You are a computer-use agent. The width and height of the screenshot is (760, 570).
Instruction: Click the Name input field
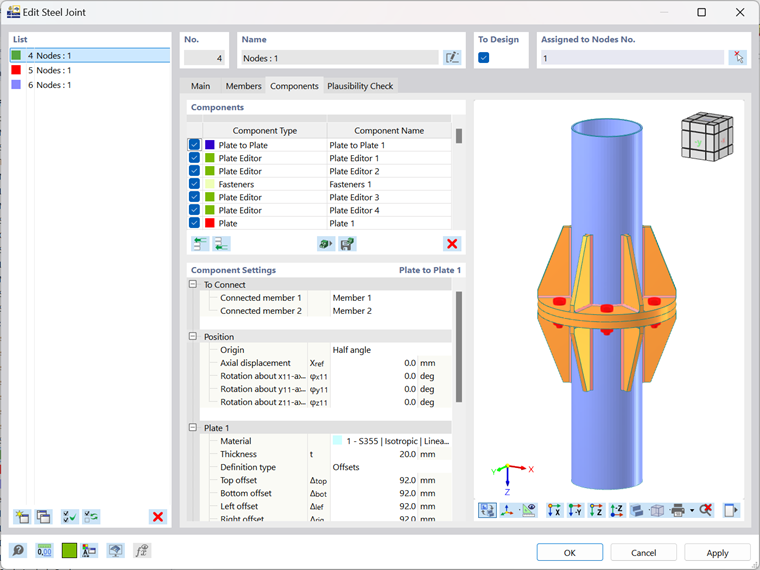(340, 58)
